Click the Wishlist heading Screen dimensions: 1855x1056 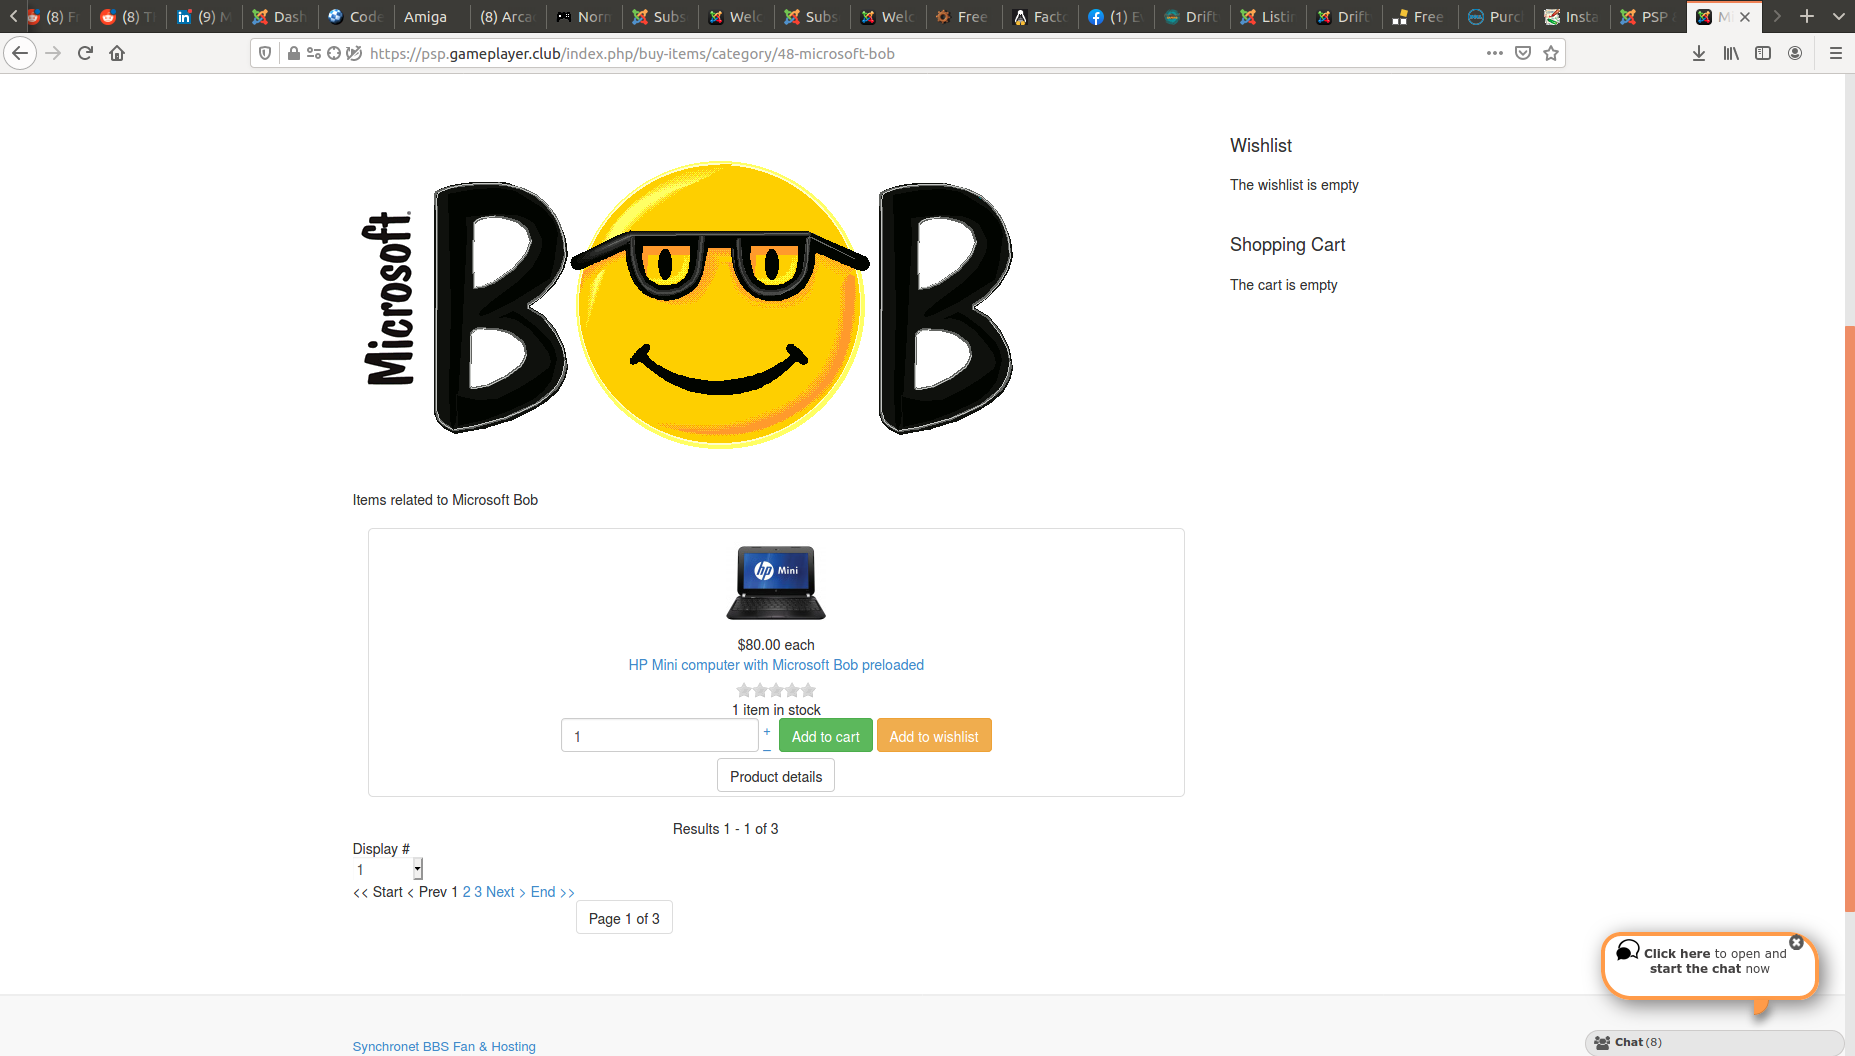tap(1261, 146)
